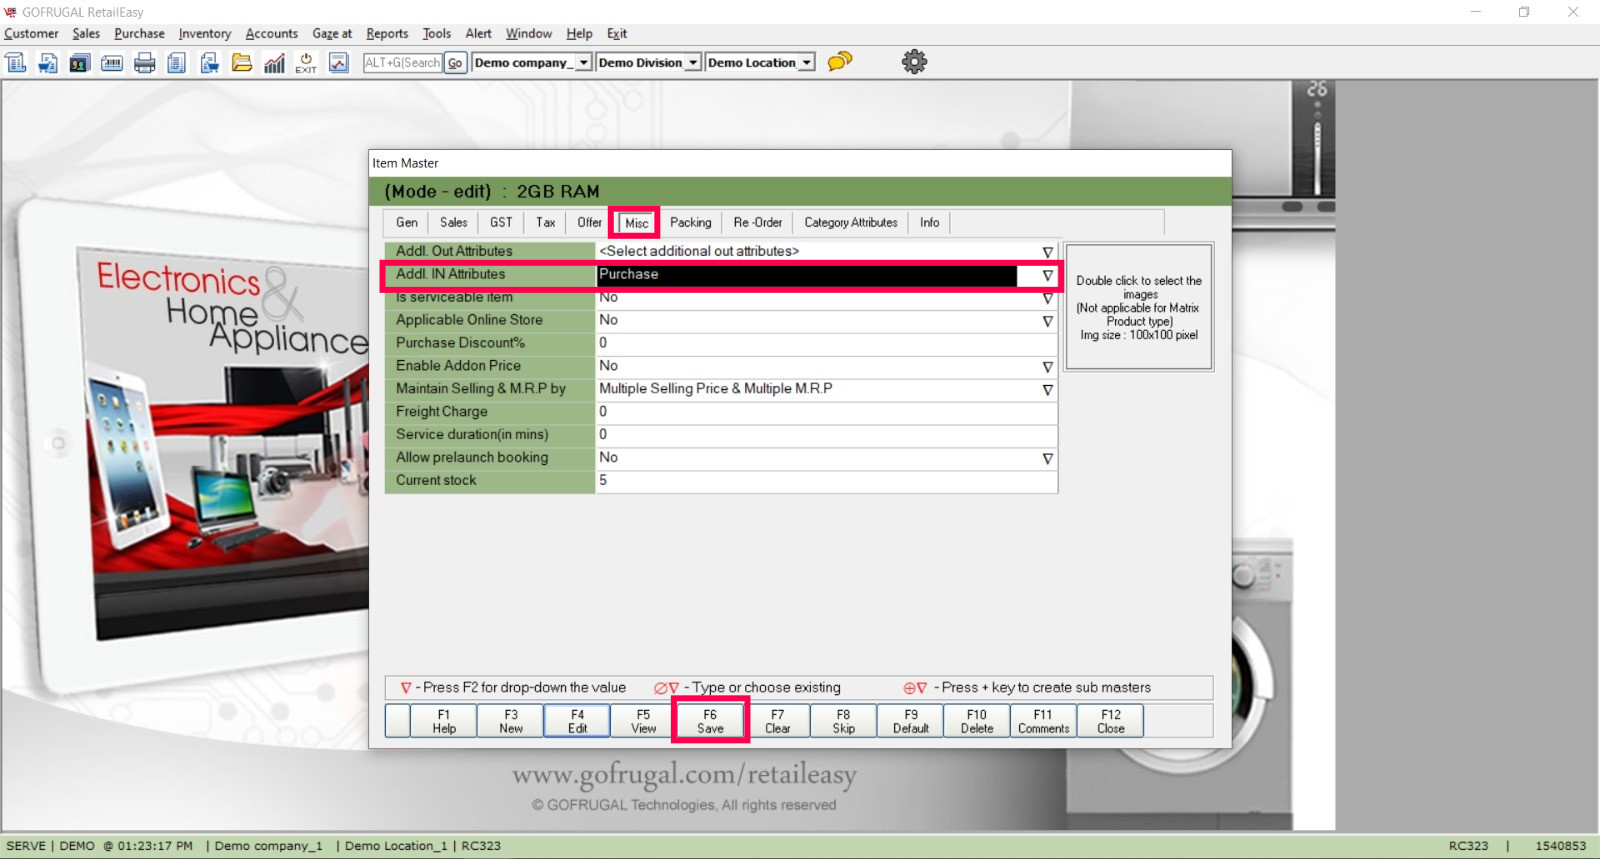This screenshot has height=859, width=1600.
Task: Switch to the Tax tab
Action: point(545,223)
